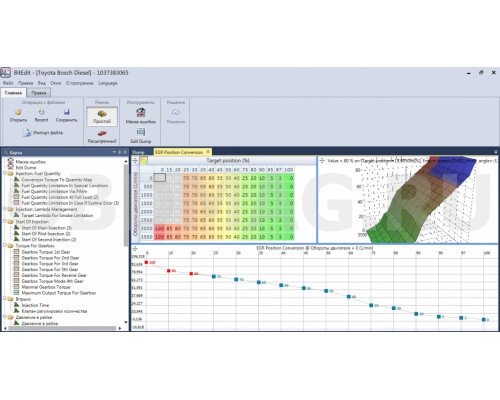Collapse the Давление в рейке folder
Image resolution: width=500 pixels, height=400 pixels.
pos(5,317)
